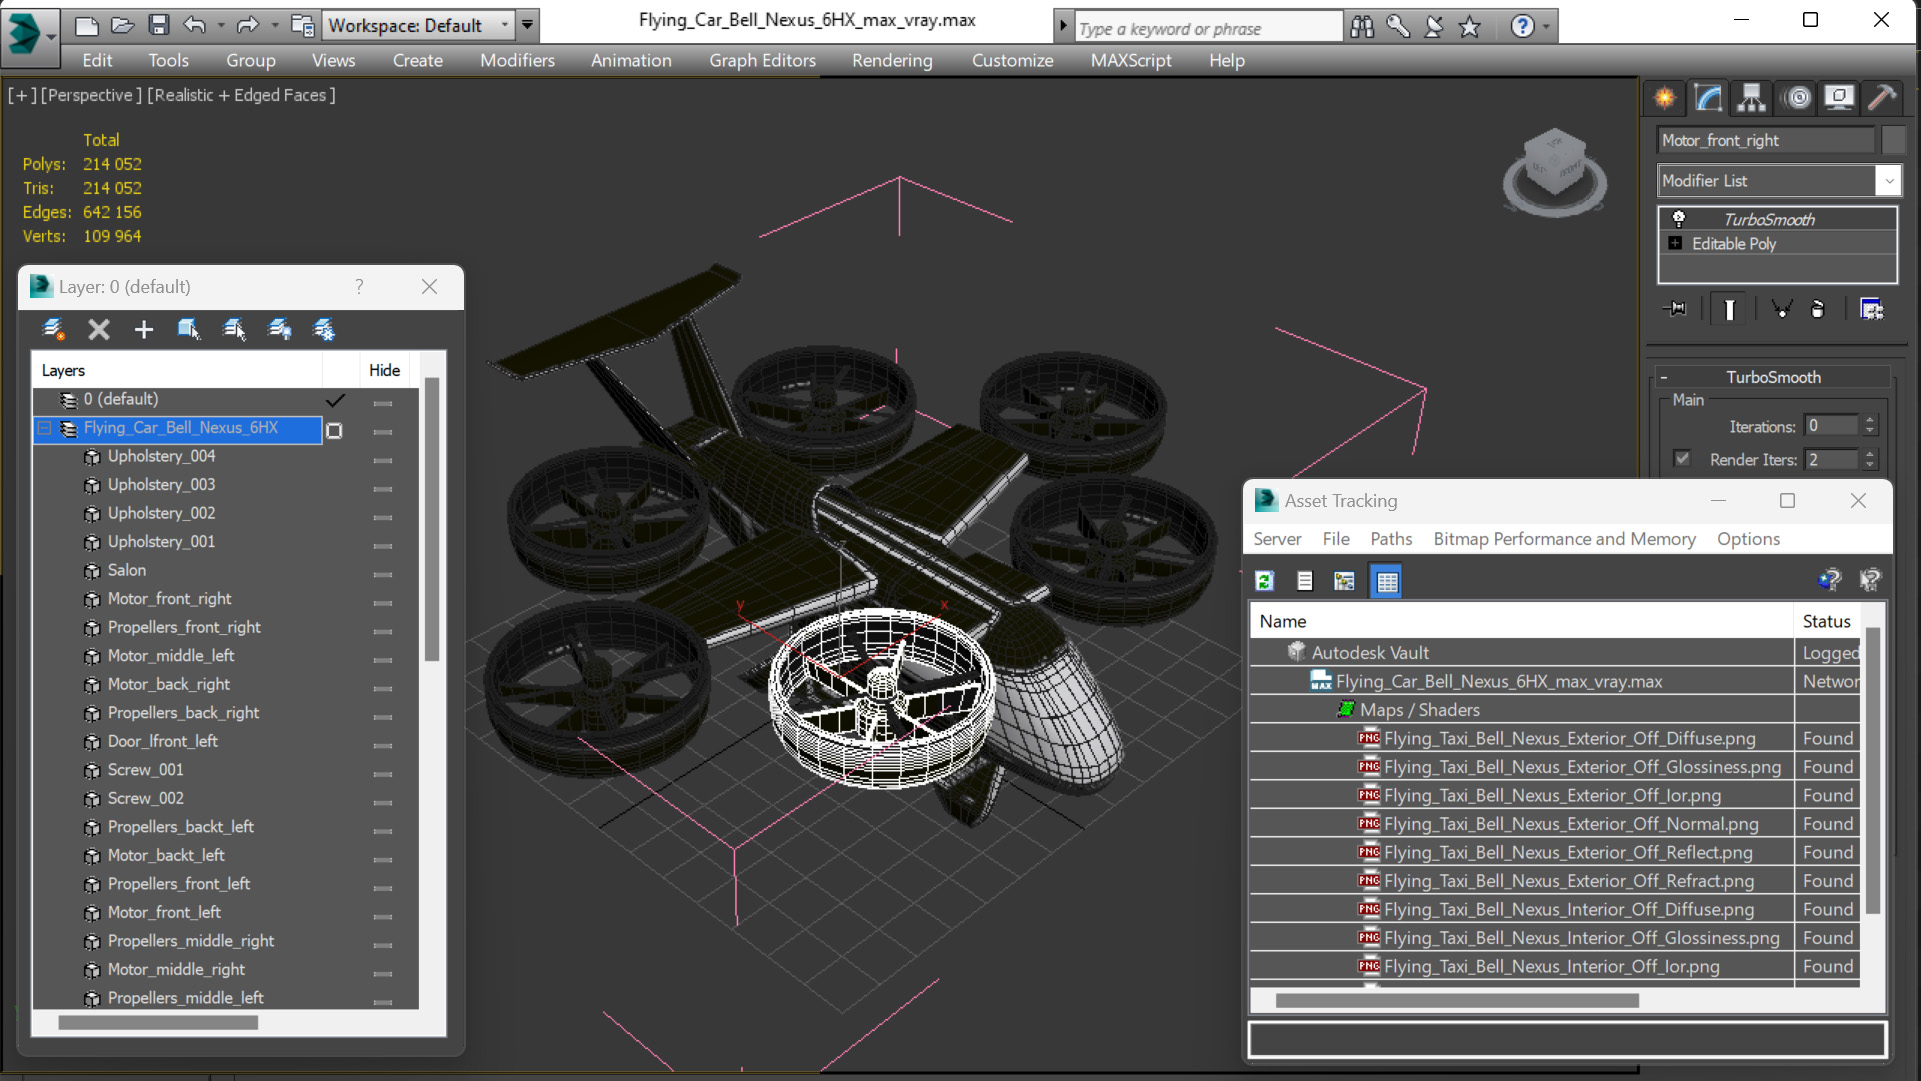Click Highlight Selected Objects' Layers icon
The image size is (1921, 1081).
[x=234, y=329]
